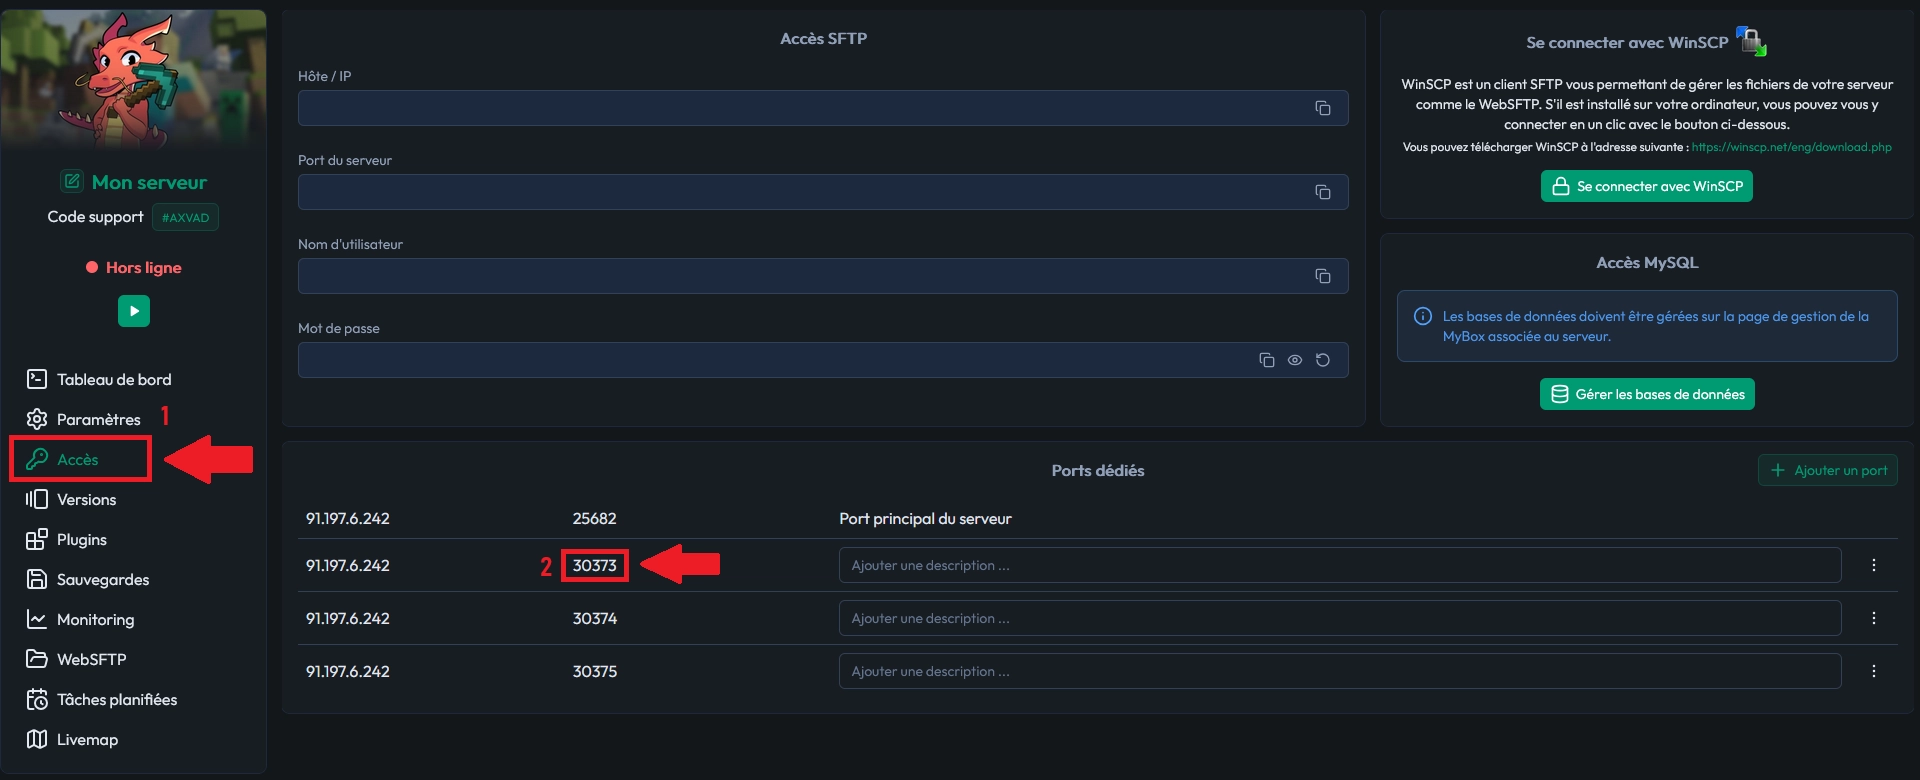Viewport: 1920px width, 780px height.
Task: Open the WebSFTP file manager
Action: click(91, 659)
